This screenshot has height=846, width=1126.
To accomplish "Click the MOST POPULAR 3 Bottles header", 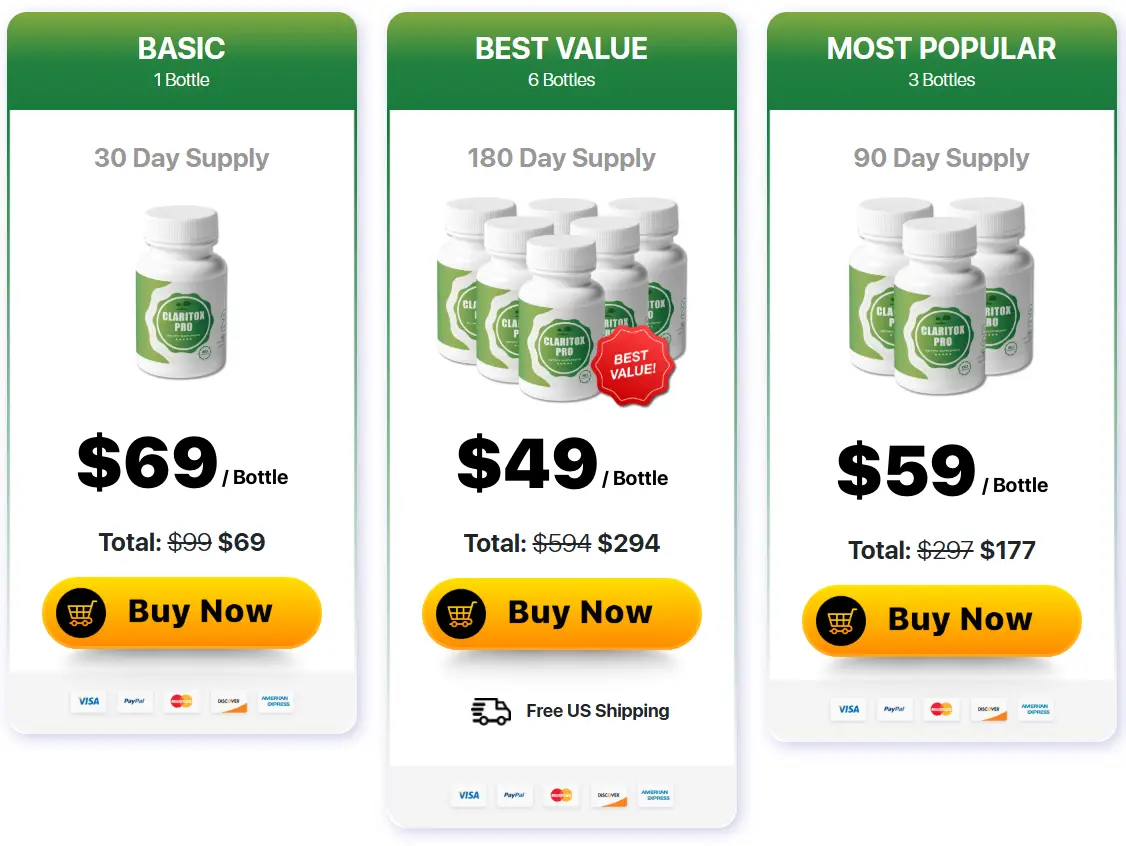I will [942, 60].
